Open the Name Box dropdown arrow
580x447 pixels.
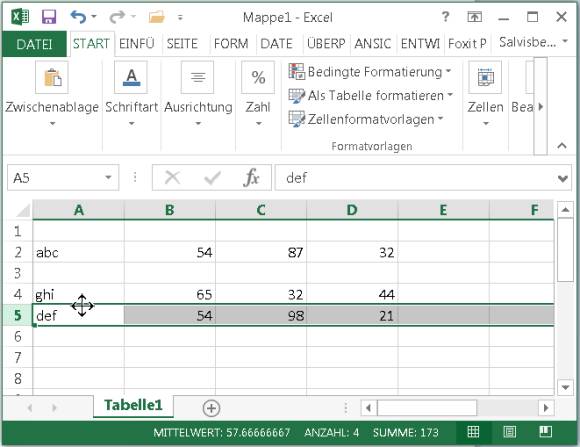pos(108,178)
